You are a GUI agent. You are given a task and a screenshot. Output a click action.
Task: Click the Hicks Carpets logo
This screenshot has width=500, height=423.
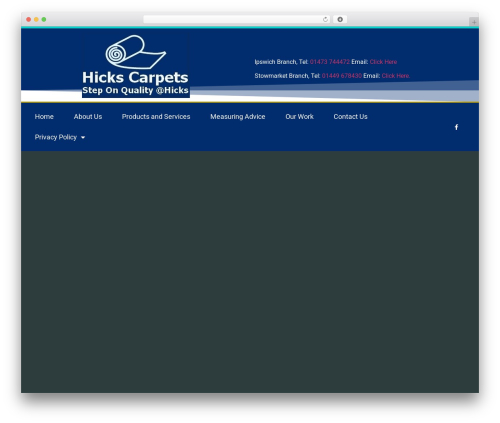click(x=136, y=65)
